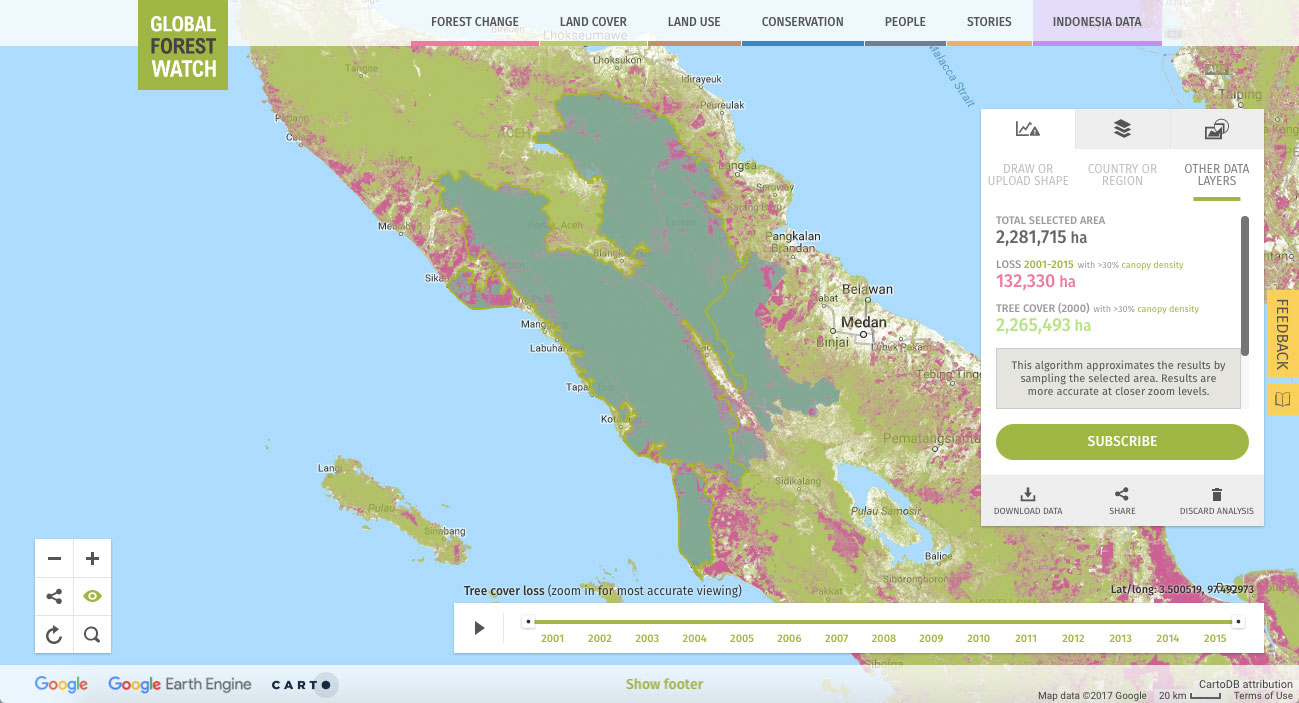Click the Google Earth Engine logo
Screen dimensions: 1299x703
point(180,685)
